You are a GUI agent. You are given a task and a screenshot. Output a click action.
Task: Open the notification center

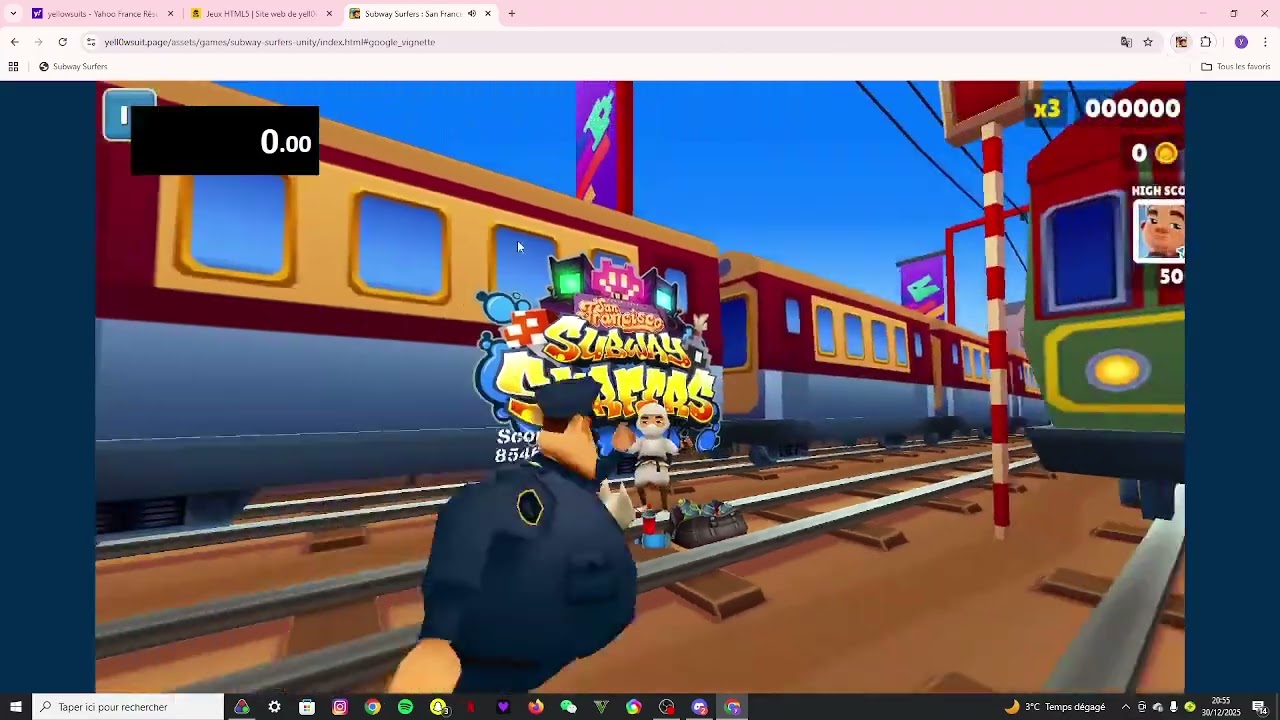pyautogui.click(x=1260, y=707)
